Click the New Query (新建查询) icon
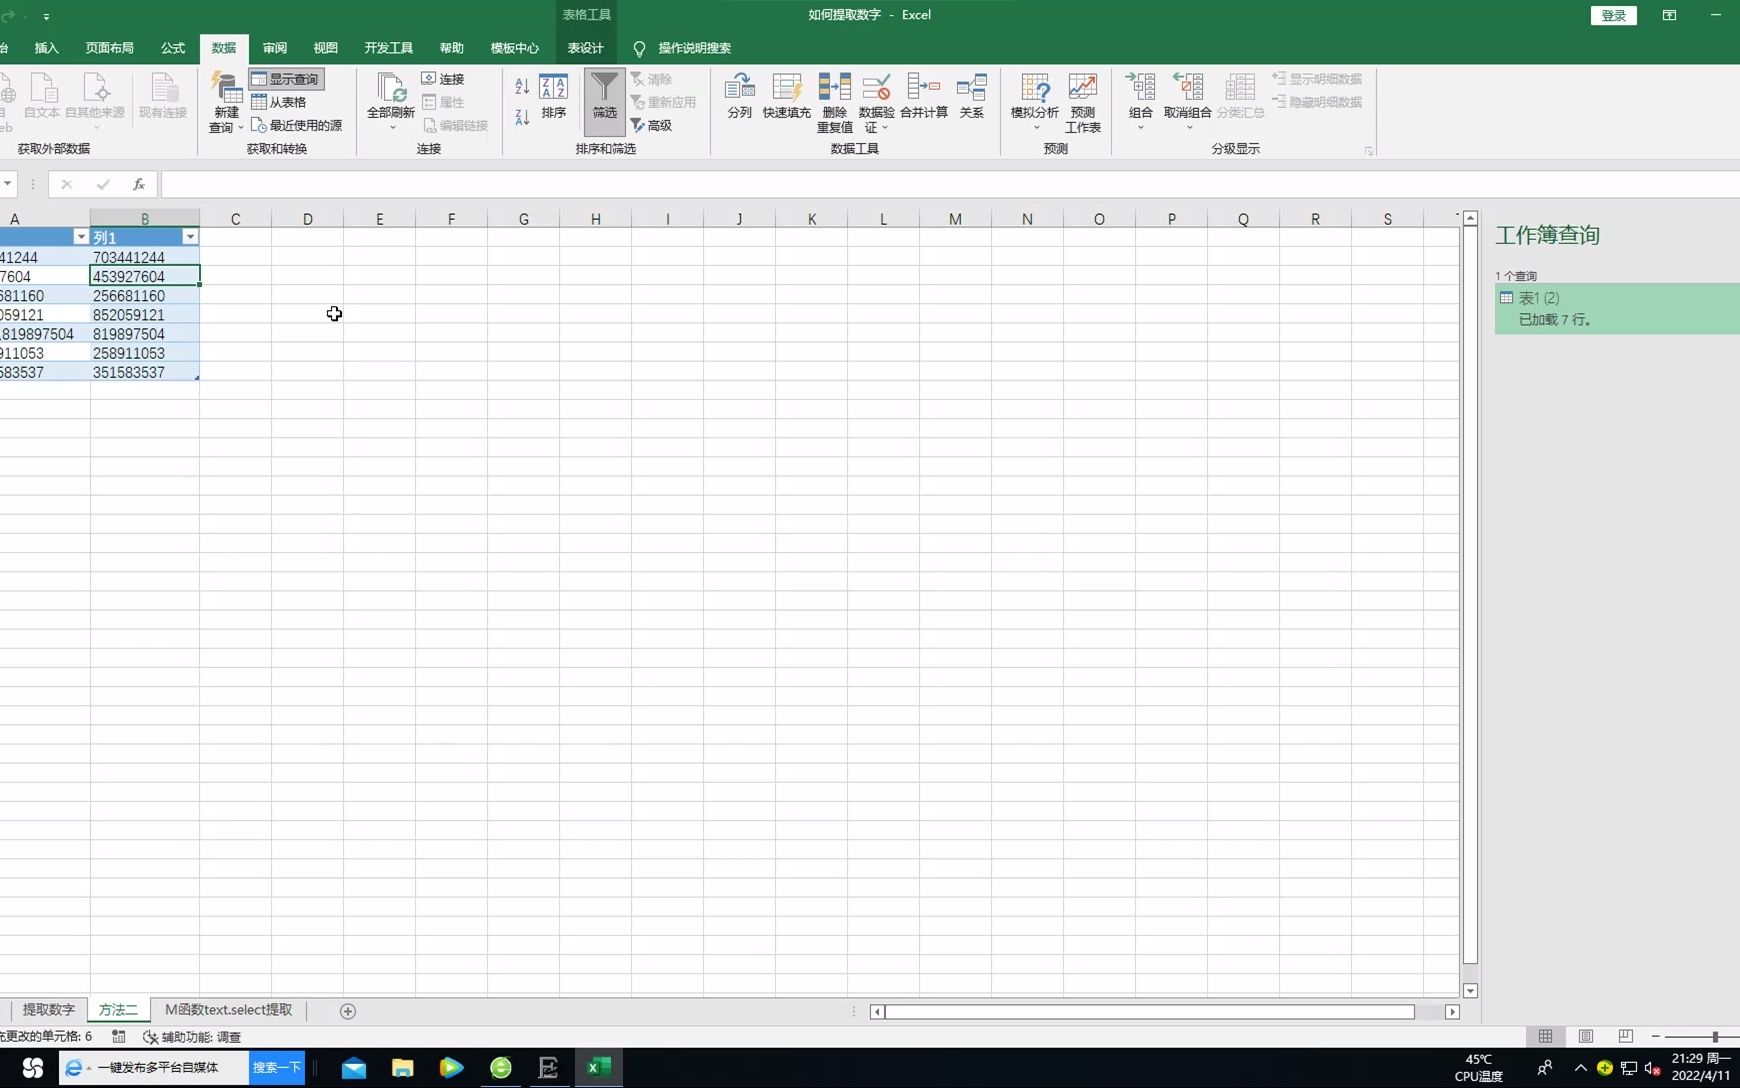The height and width of the screenshot is (1088, 1740). pos(226,88)
